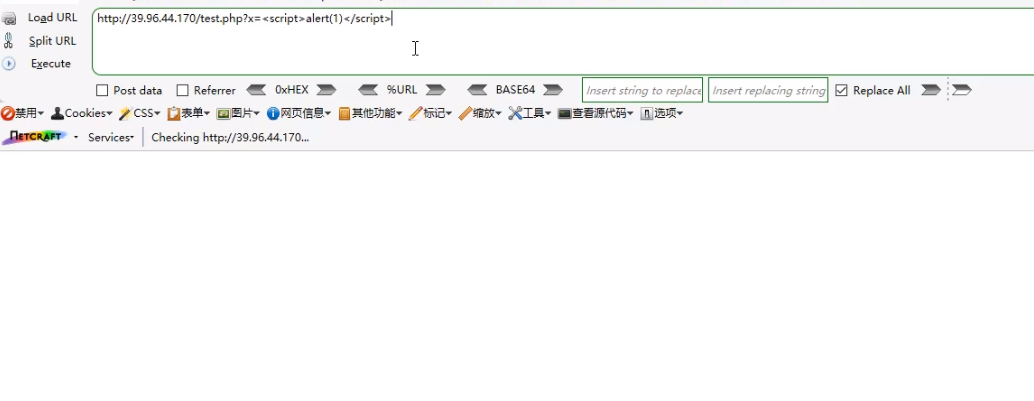This screenshot has width=1034, height=401.
Task: Click the BASE64 label
Action: [515, 90]
